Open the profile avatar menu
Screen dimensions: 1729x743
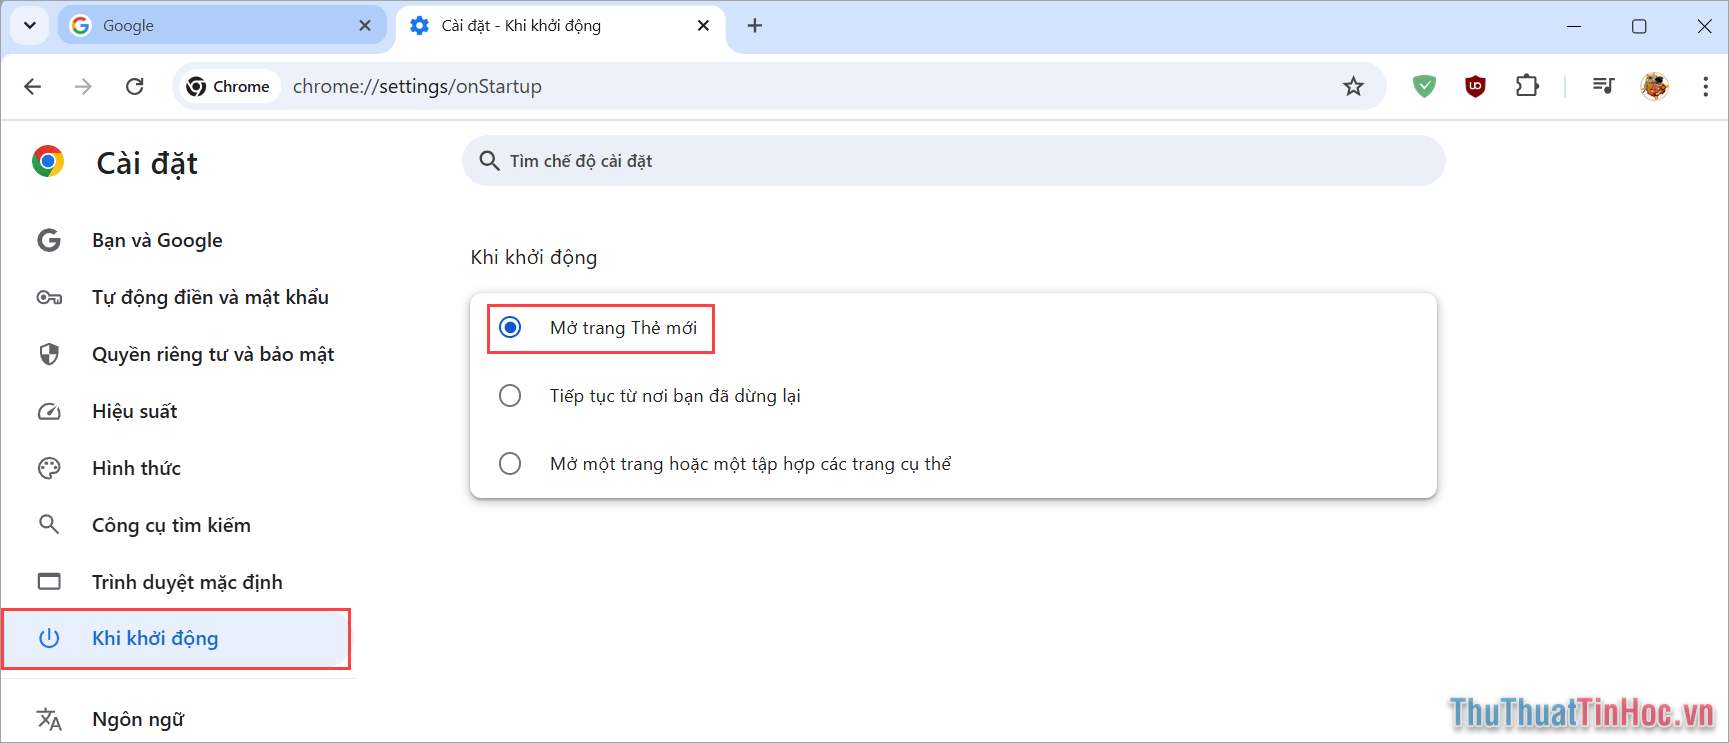pyautogui.click(x=1655, y=87)
